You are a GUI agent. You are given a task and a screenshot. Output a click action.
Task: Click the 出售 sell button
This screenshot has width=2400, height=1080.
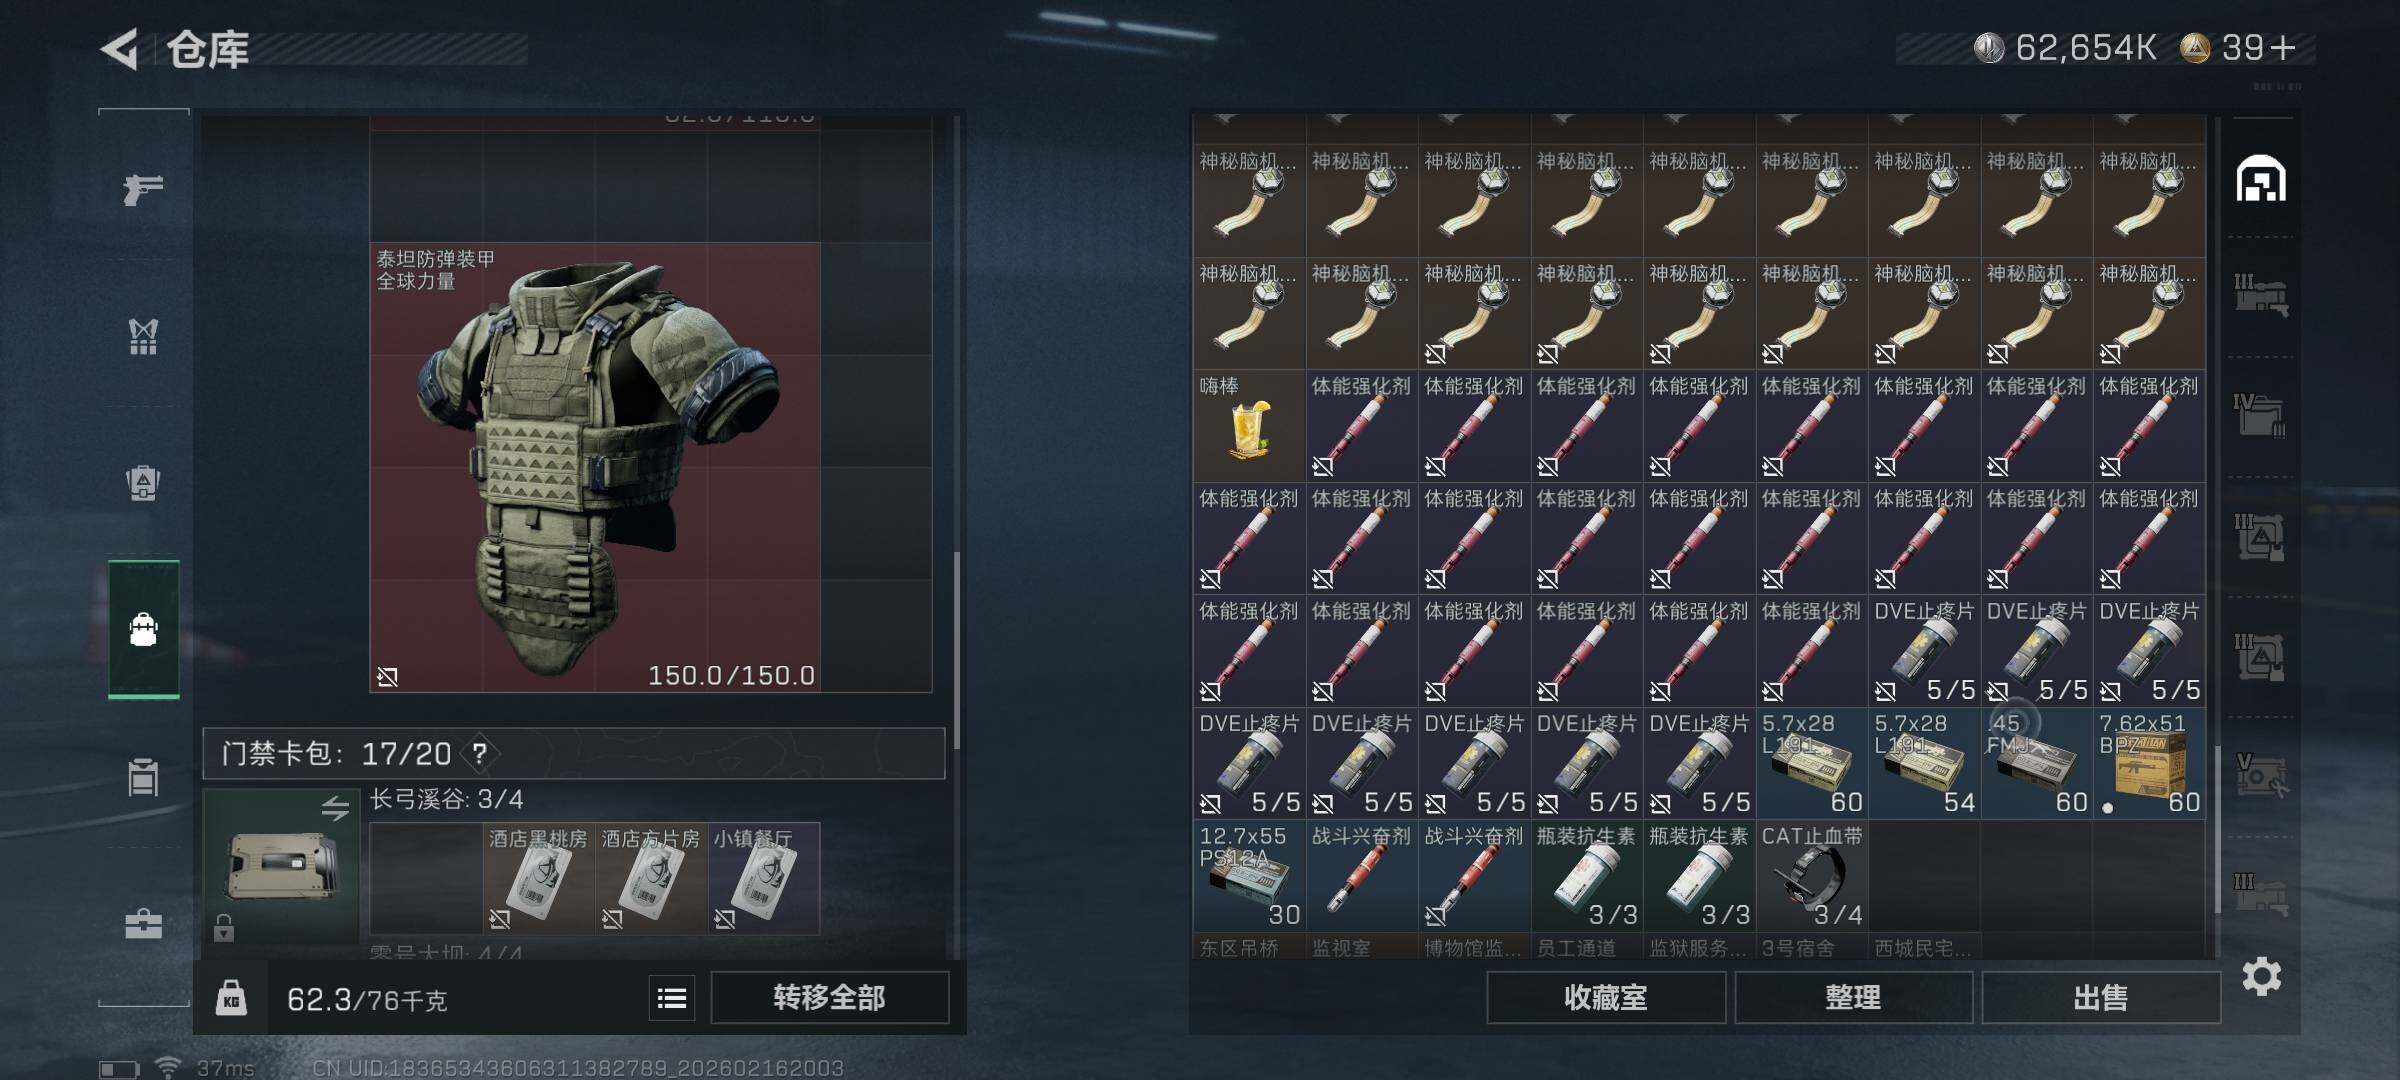pyautogui.click(x=2101, y=998)
